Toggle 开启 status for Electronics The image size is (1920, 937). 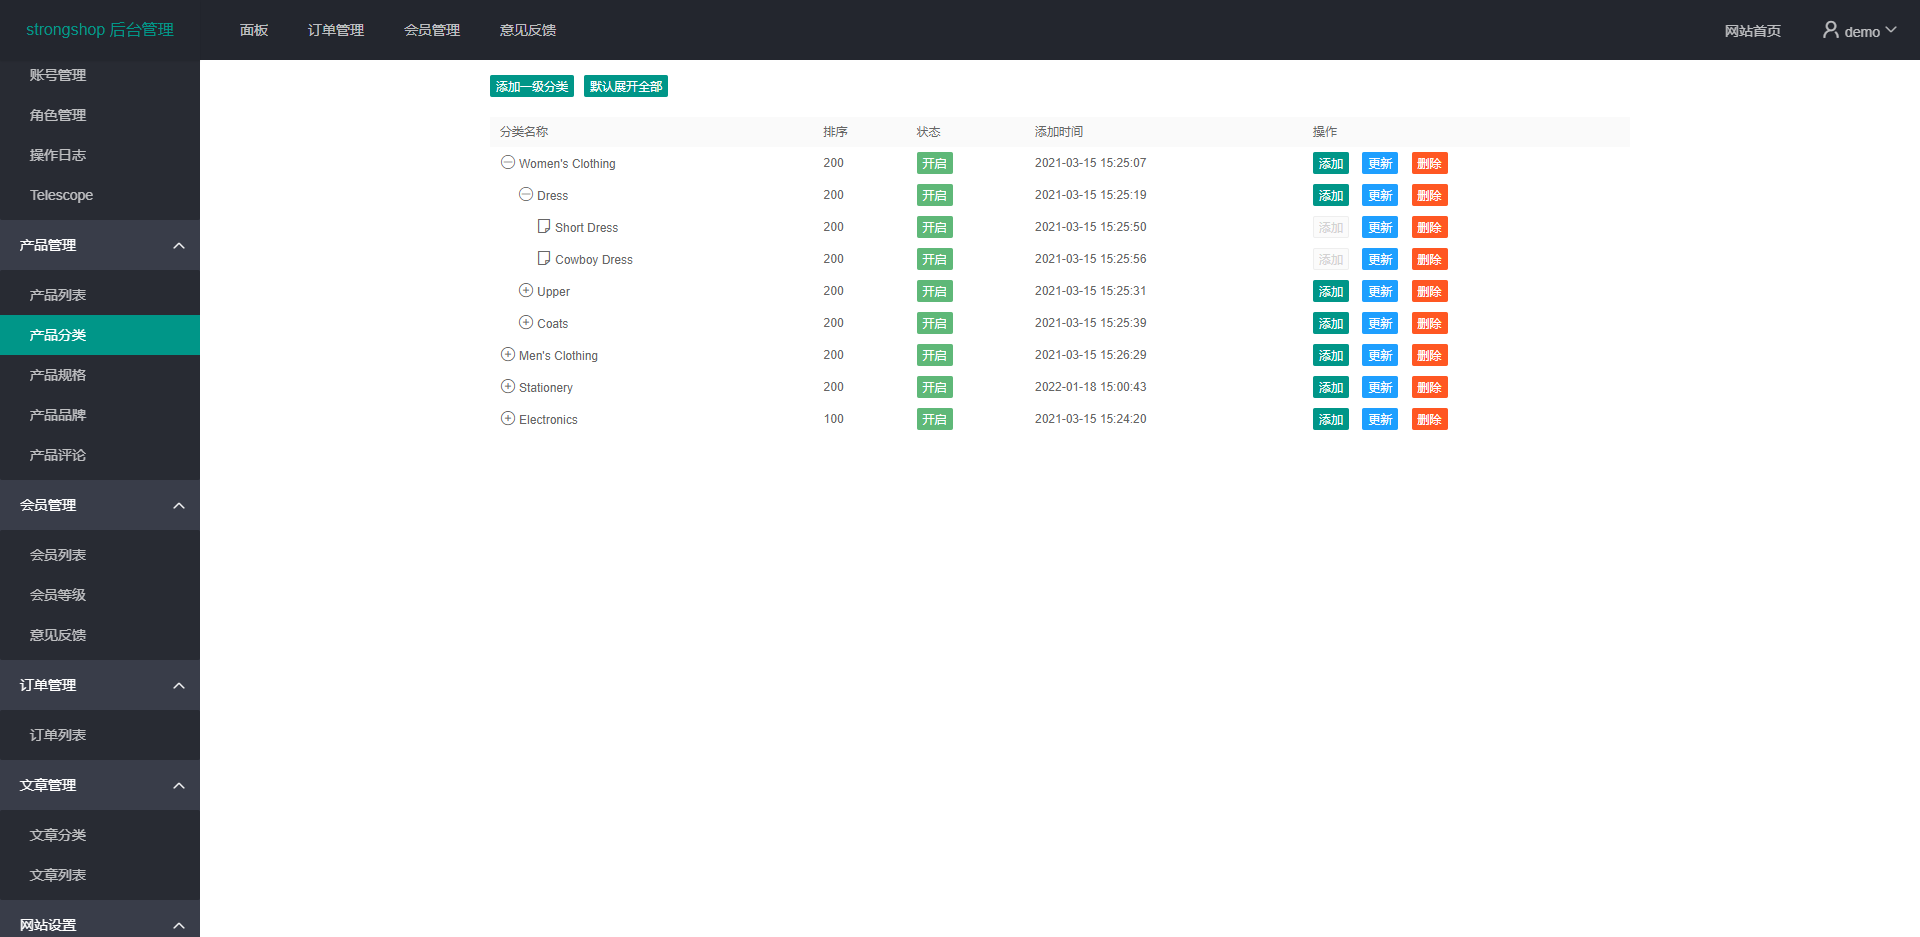click(935, 419)
